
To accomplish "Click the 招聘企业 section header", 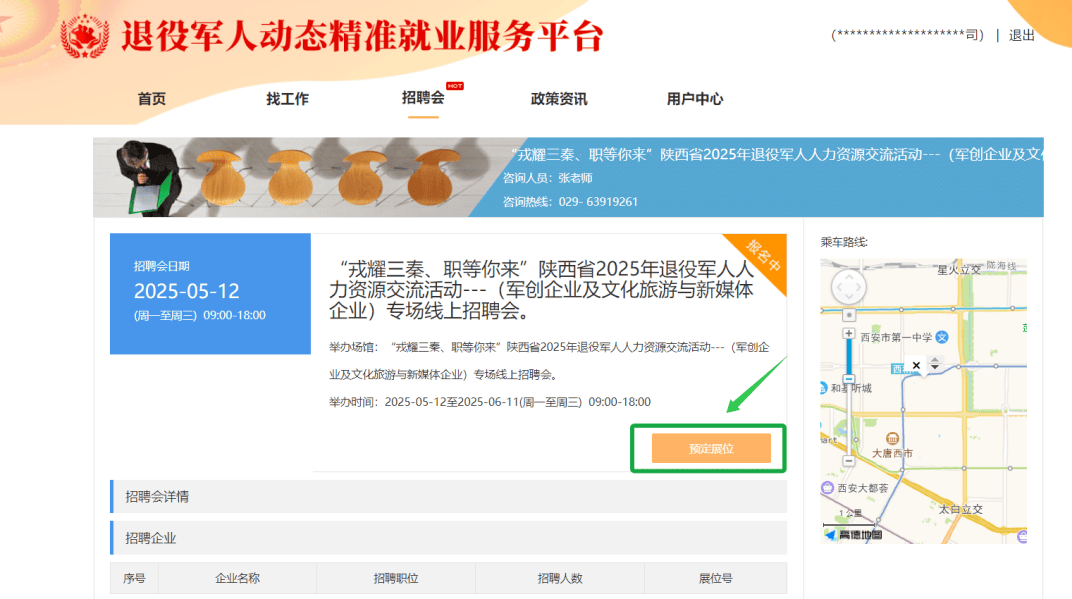I will 448,538.
